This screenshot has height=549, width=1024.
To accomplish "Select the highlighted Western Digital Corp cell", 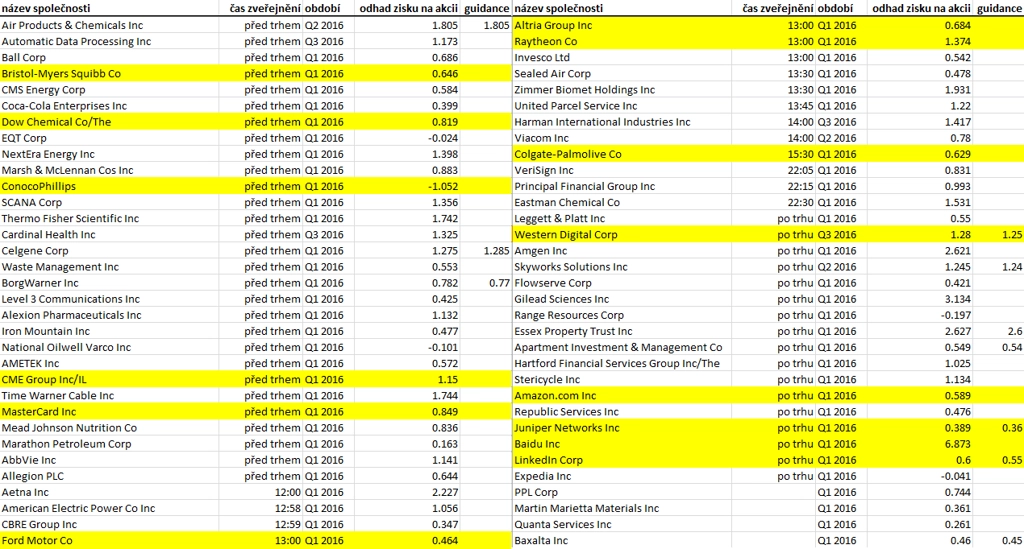I will pyautogui.click(x=622, y=234).
